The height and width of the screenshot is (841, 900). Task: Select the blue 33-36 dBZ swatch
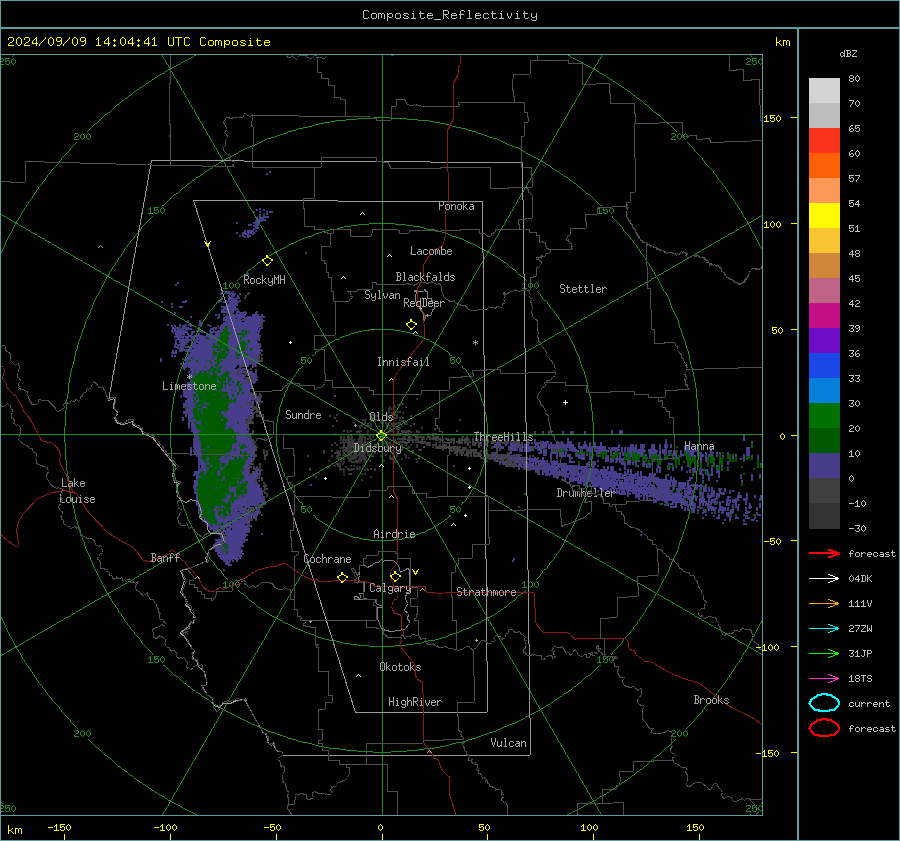pos(824,366)
